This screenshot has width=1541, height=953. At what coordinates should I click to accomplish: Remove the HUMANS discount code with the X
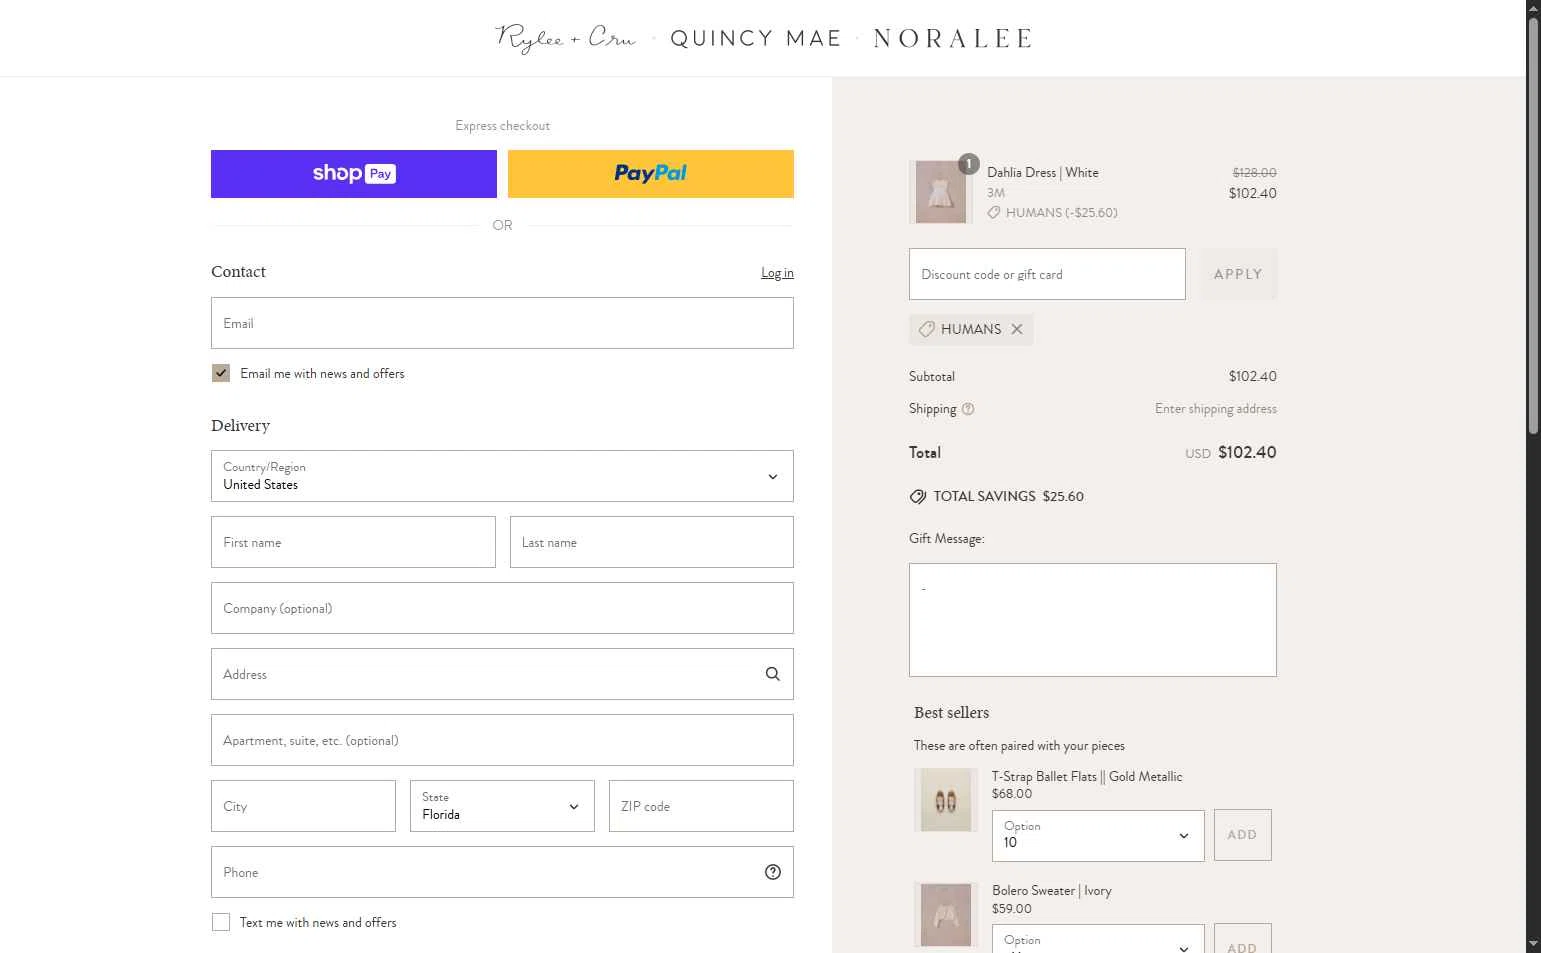point(1017,329)
